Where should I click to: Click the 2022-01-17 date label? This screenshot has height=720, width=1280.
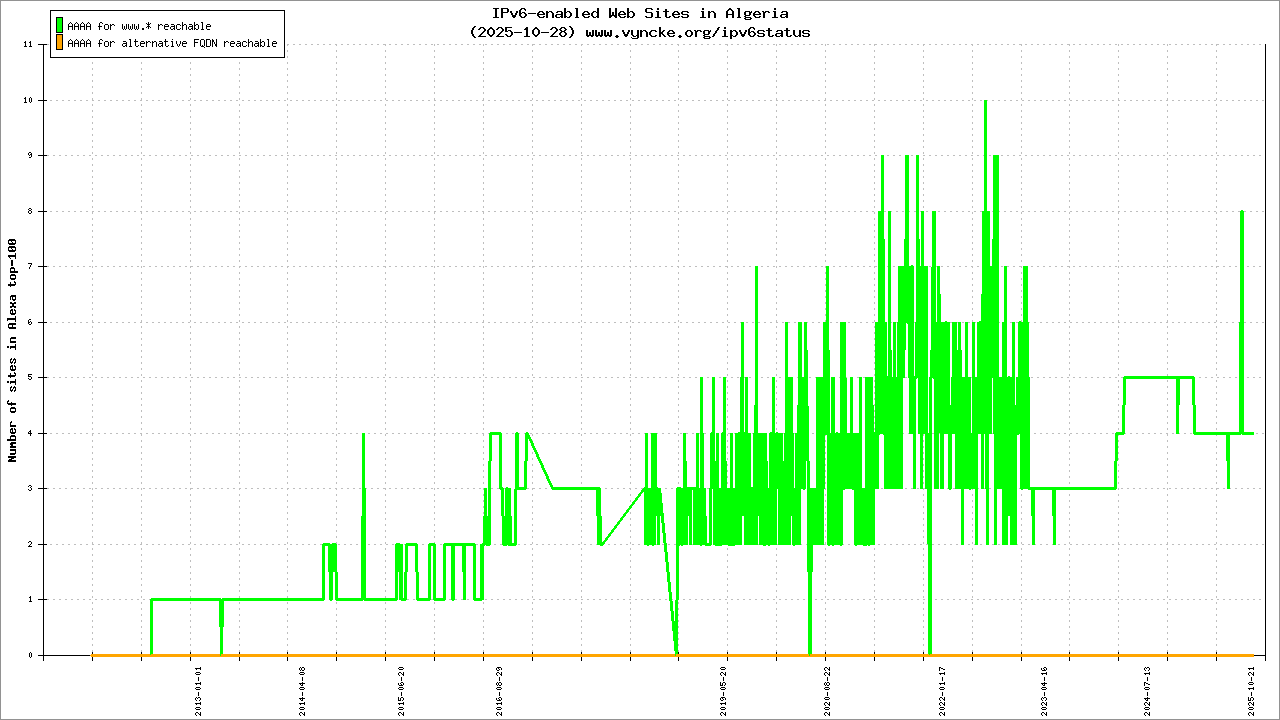coord(939,687)
